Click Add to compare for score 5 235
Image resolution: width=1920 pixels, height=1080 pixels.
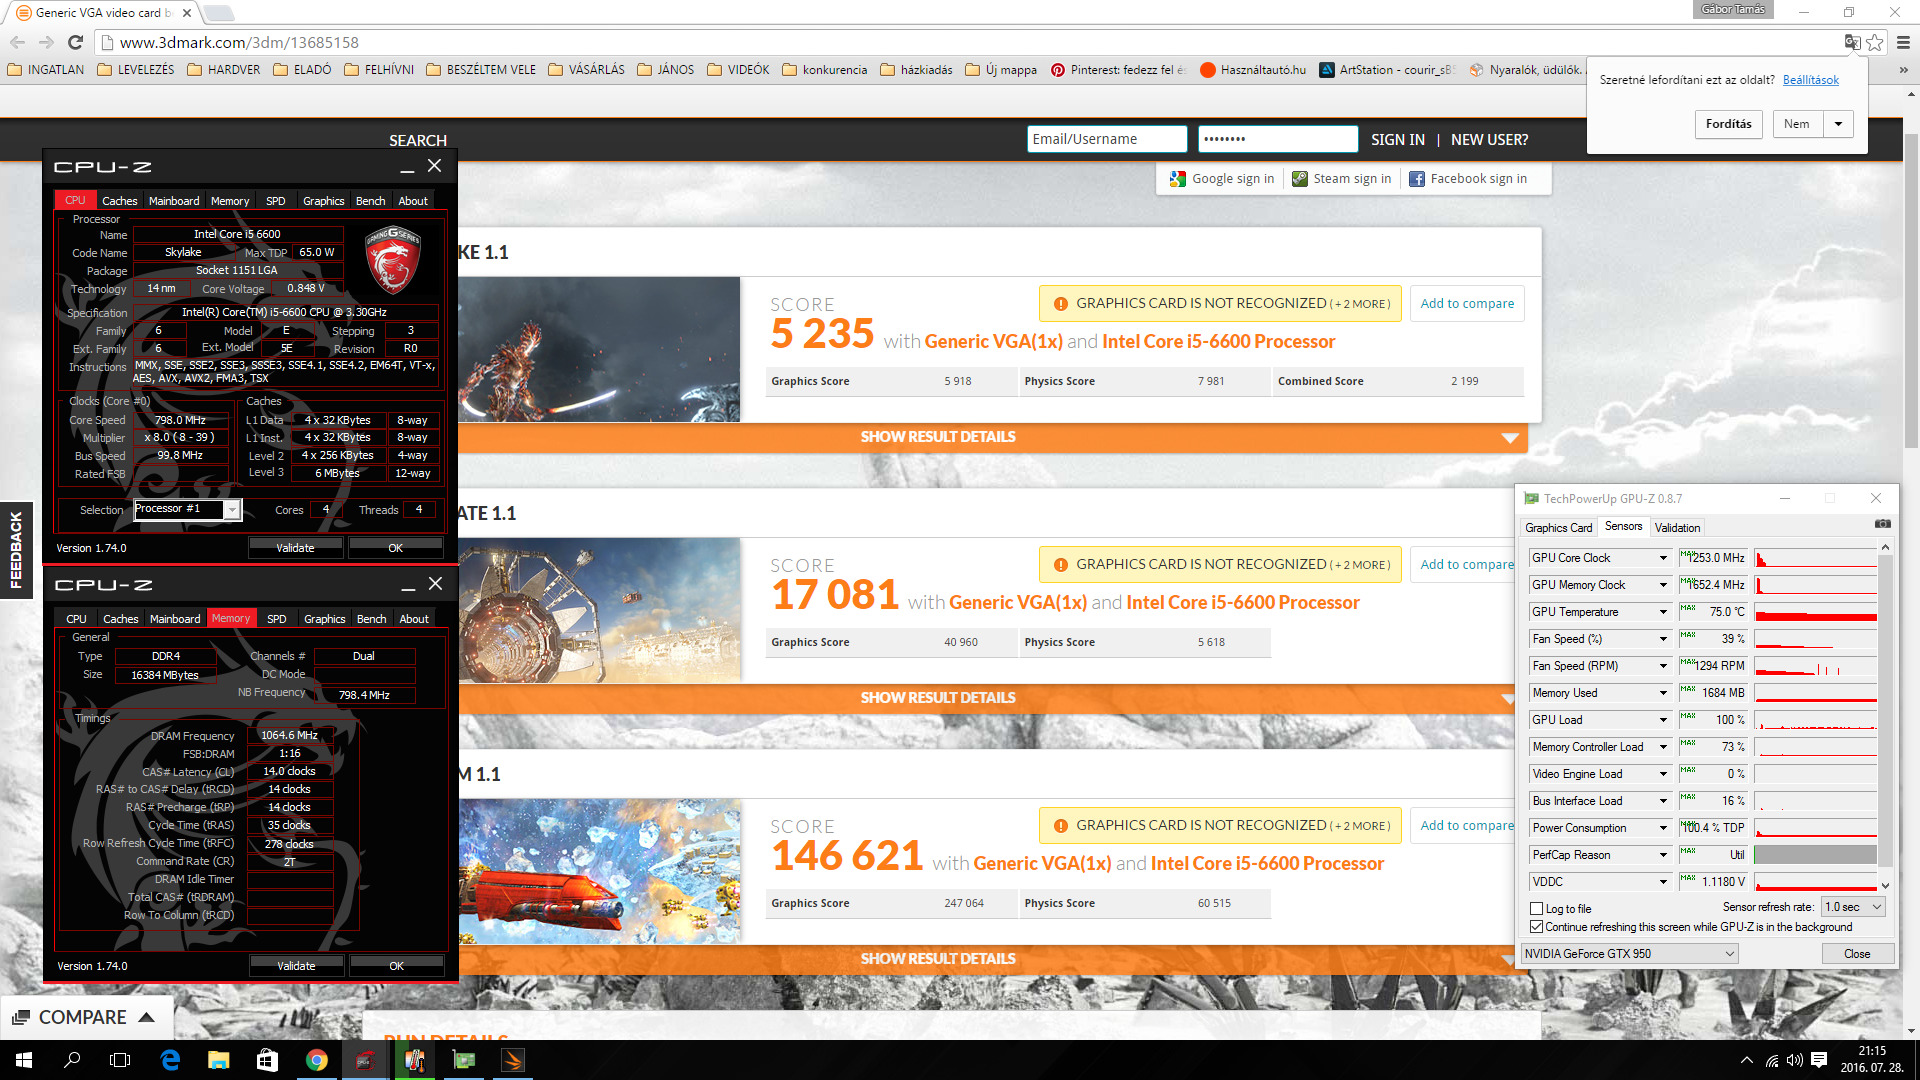(x=1466, y=304)
